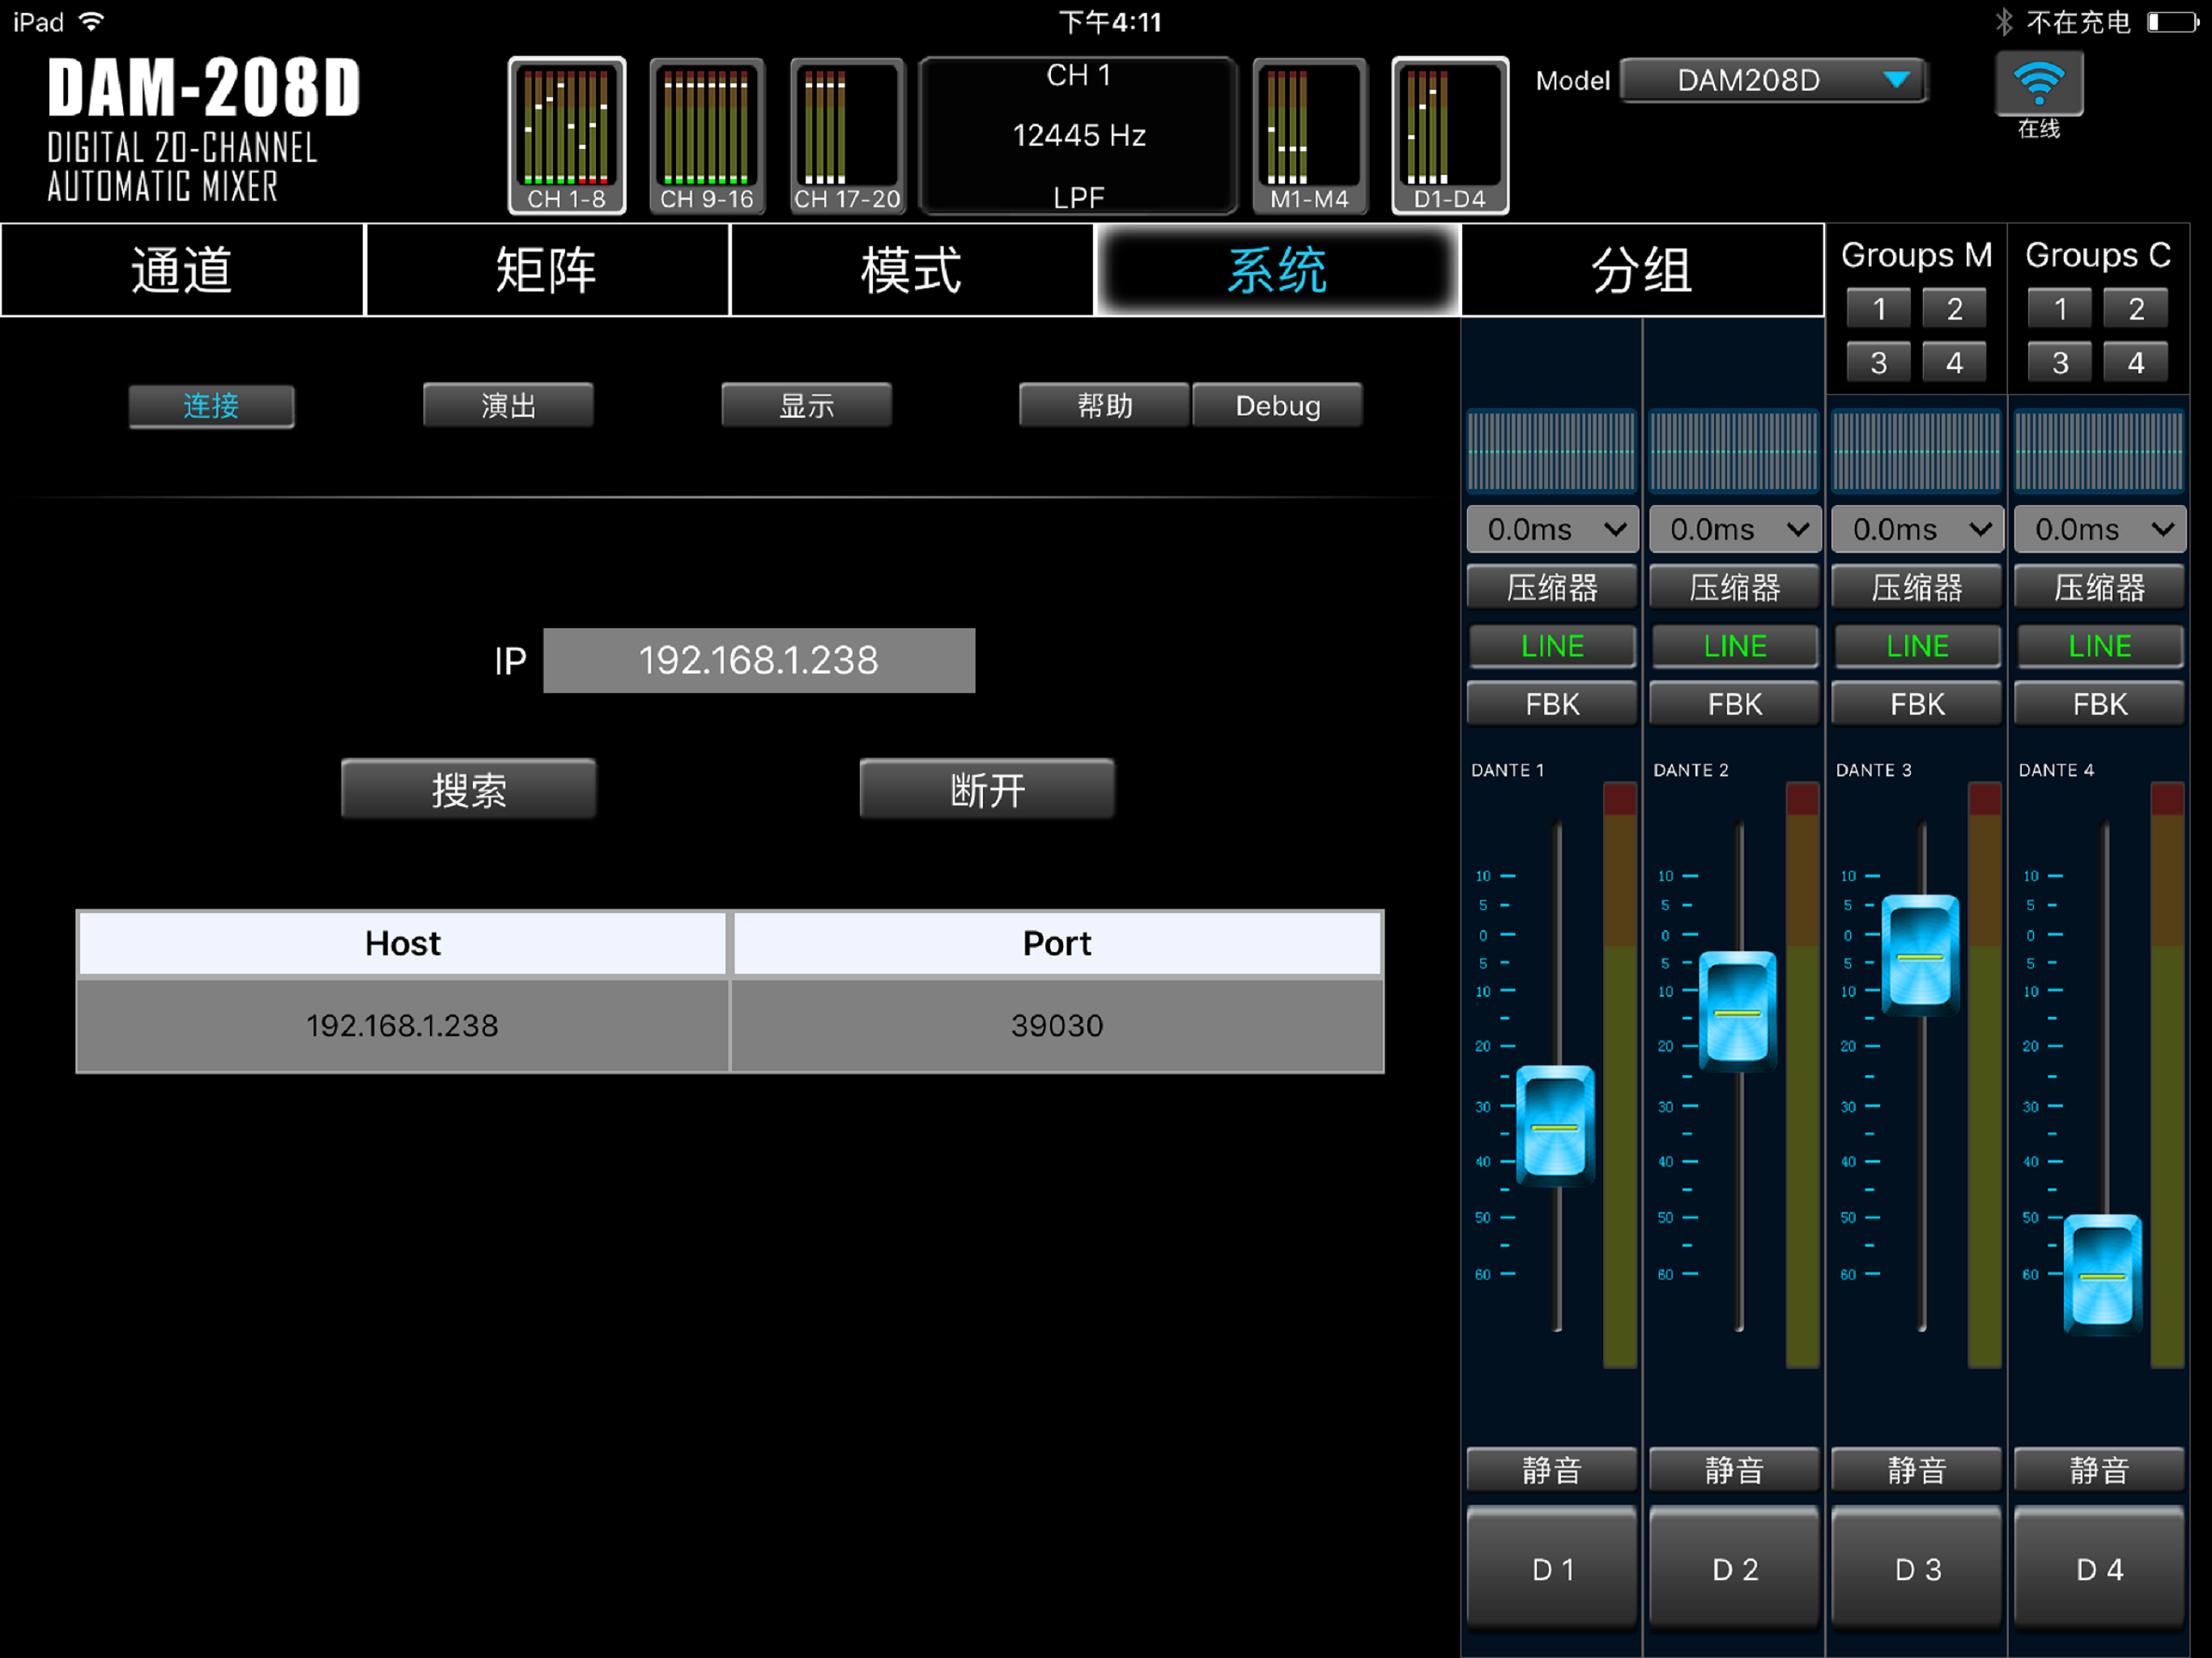Tap the CH 1 LPF info display
This screenshot has height=1658, width=2212.
1078,135
